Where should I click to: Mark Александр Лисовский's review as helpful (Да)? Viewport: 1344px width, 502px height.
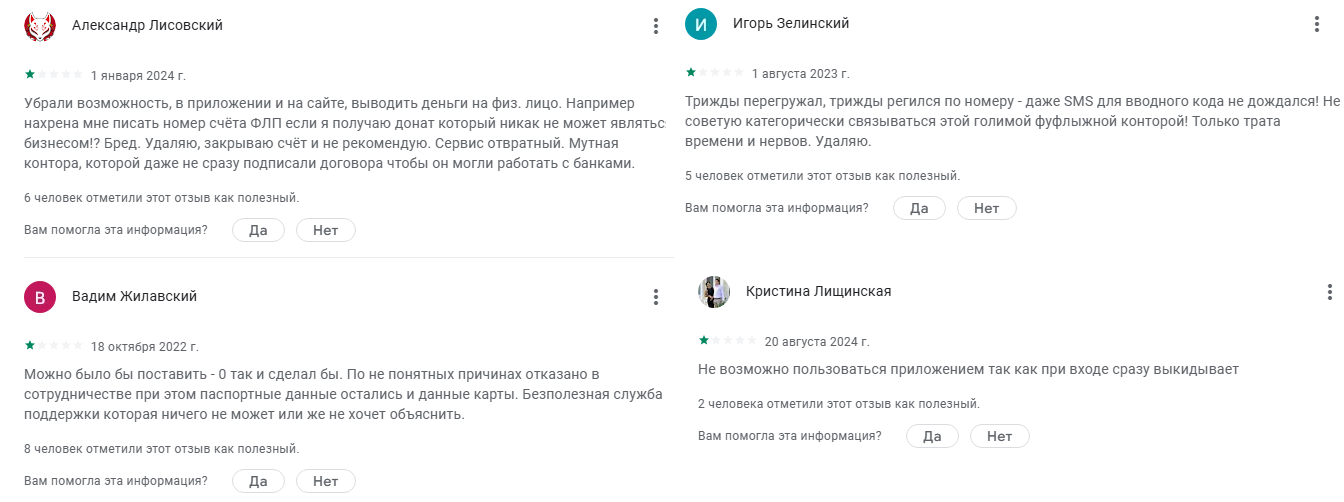(x=258, y=230)
